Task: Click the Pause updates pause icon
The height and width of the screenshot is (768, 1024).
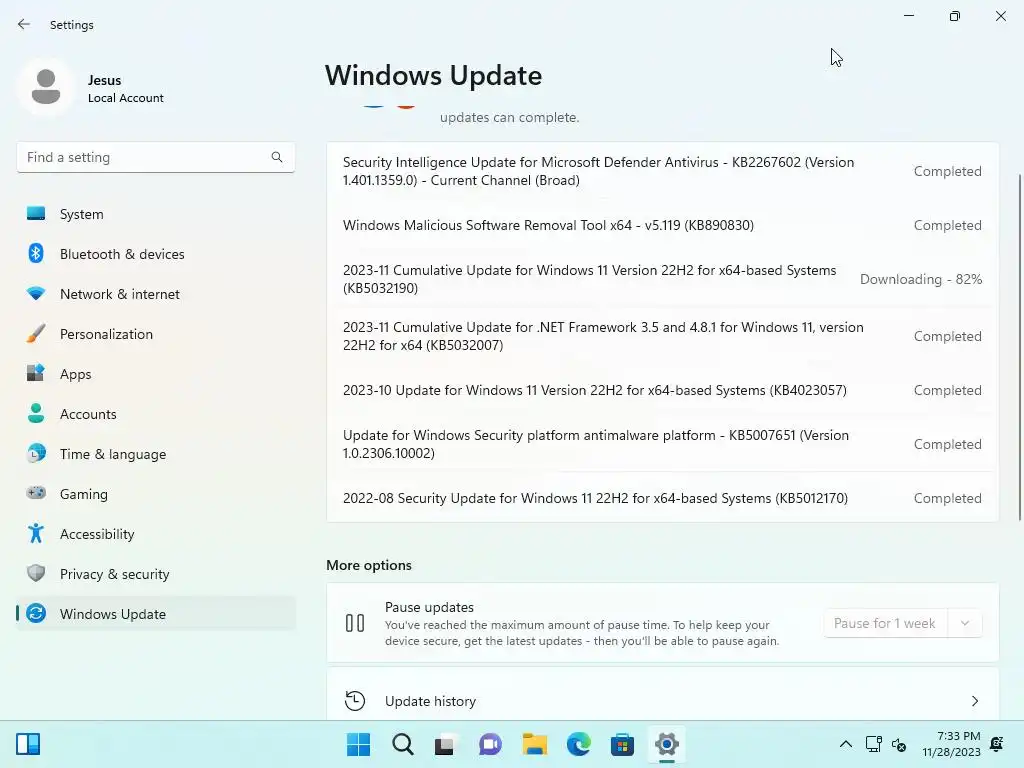Action: (x=355, y=623)
